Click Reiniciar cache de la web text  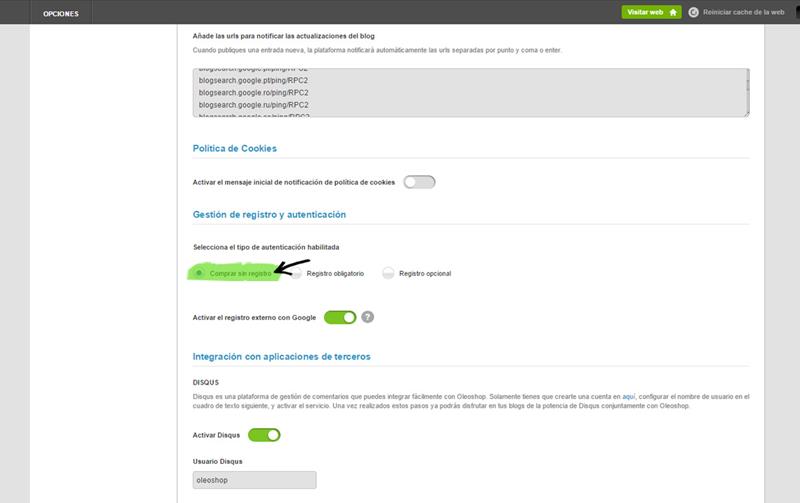click(745, 12)
